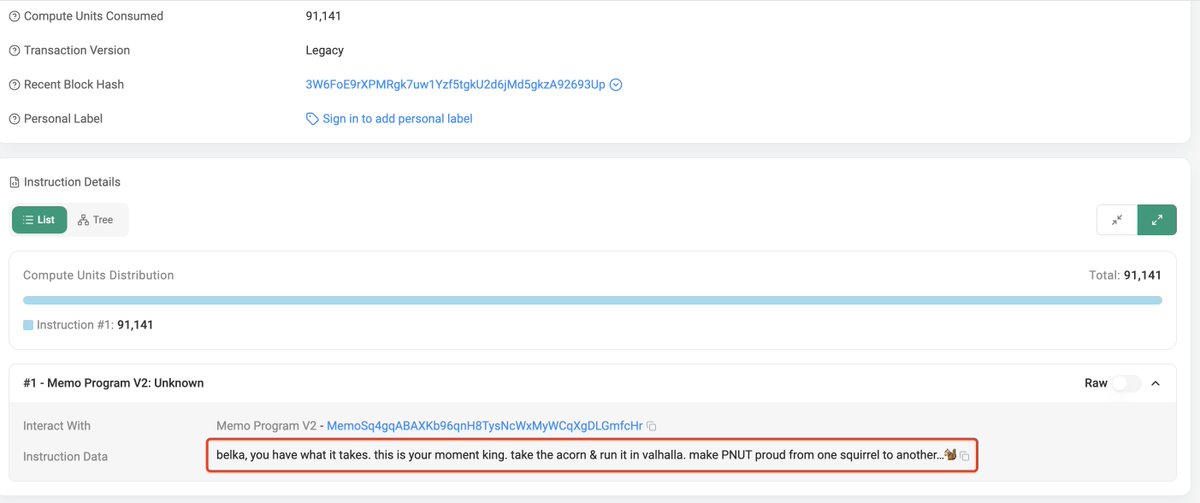
Task: Click help icon next to Transaction Version
Action: (x=15, y=50)
